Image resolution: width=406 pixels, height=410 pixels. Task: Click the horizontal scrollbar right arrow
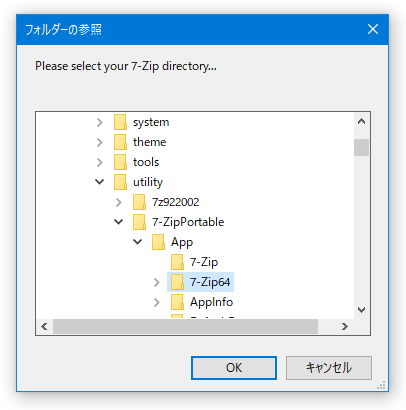point(345,326)
